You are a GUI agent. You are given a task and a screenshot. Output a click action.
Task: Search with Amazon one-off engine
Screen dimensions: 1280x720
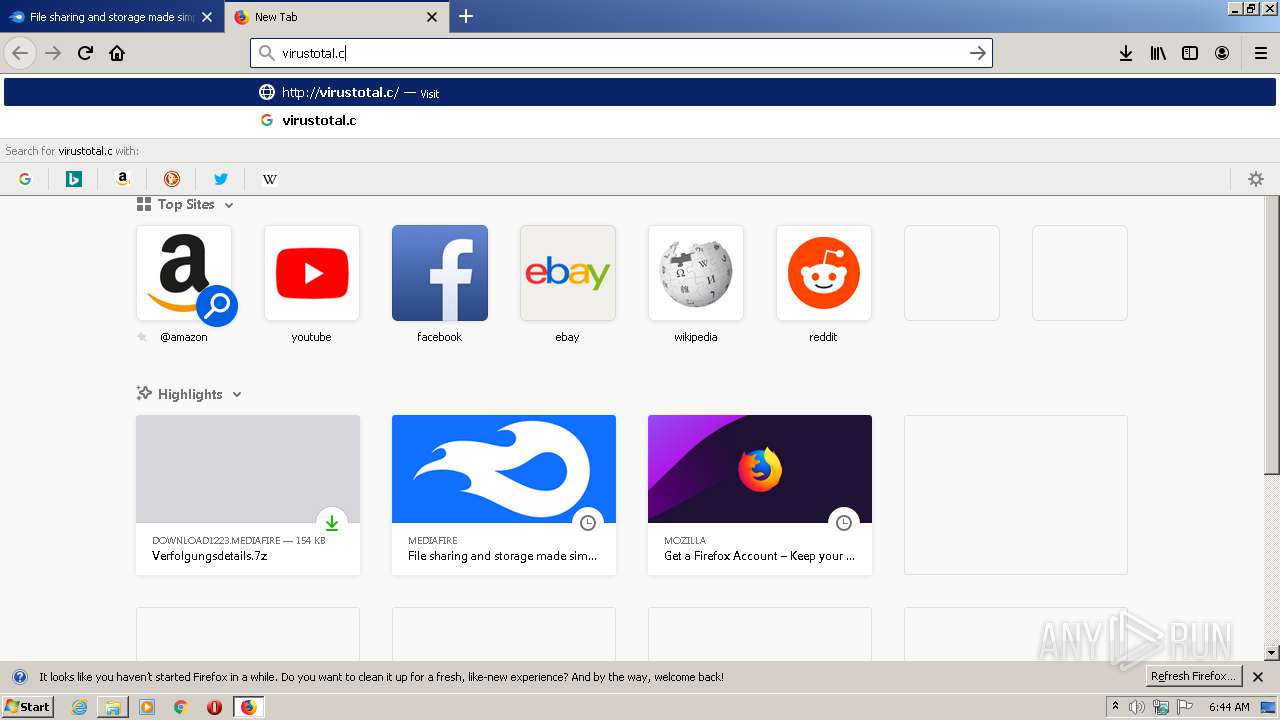(x=123, y=179)
